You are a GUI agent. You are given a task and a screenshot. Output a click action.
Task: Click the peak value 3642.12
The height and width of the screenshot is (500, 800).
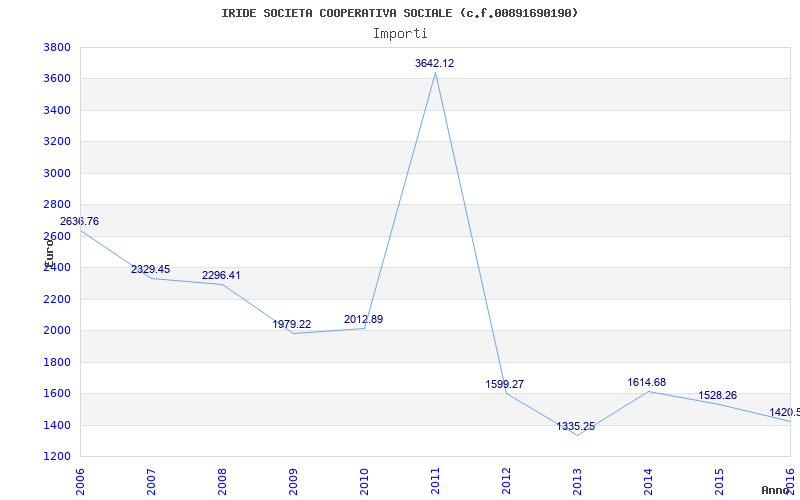point(434,63)
